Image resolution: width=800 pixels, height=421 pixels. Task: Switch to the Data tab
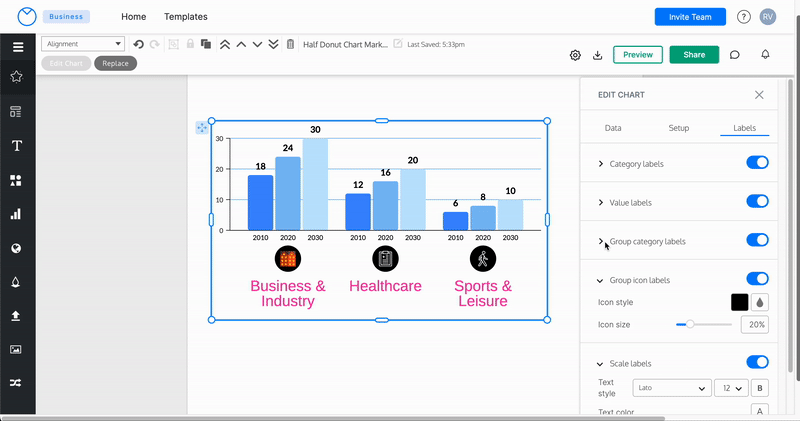click(x=613, y=128)
